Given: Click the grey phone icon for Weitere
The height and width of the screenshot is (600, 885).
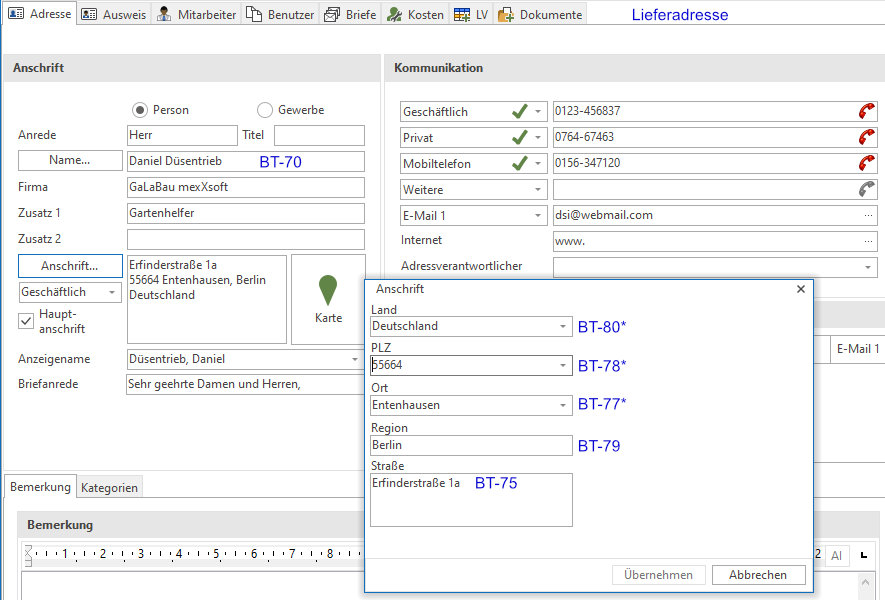Looking at the screenshot, I should 866,189.
